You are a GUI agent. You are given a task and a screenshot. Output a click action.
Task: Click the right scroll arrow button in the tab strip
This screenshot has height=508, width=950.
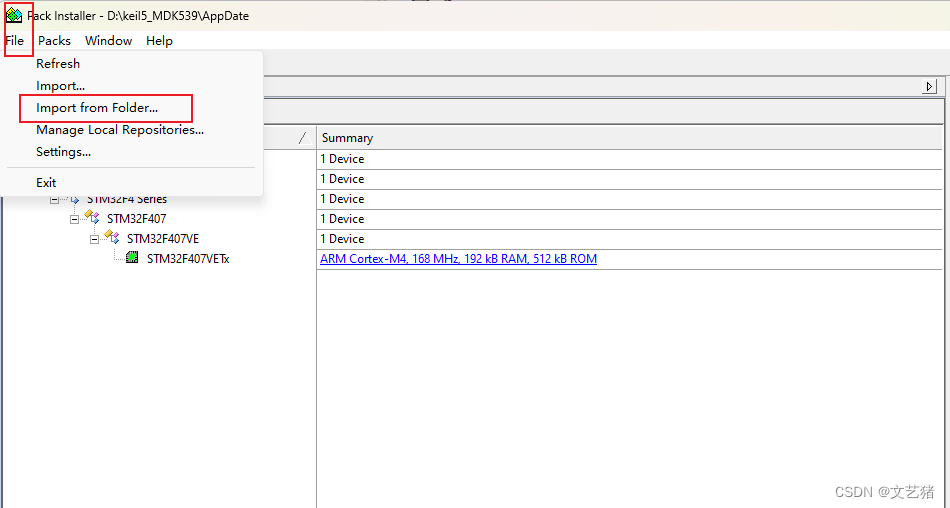click(x=929, y=87)
